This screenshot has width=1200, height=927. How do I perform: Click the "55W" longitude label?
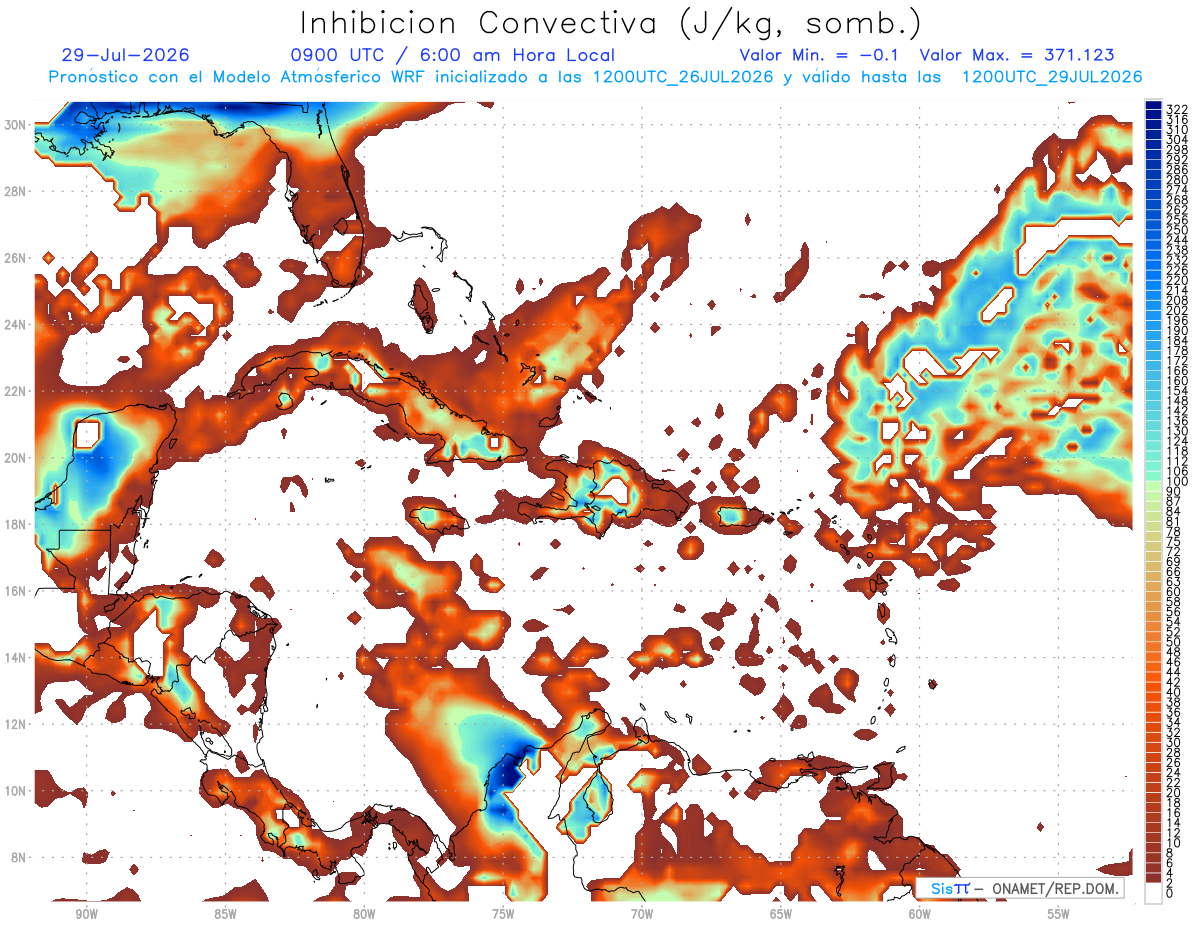(1059, 915)
